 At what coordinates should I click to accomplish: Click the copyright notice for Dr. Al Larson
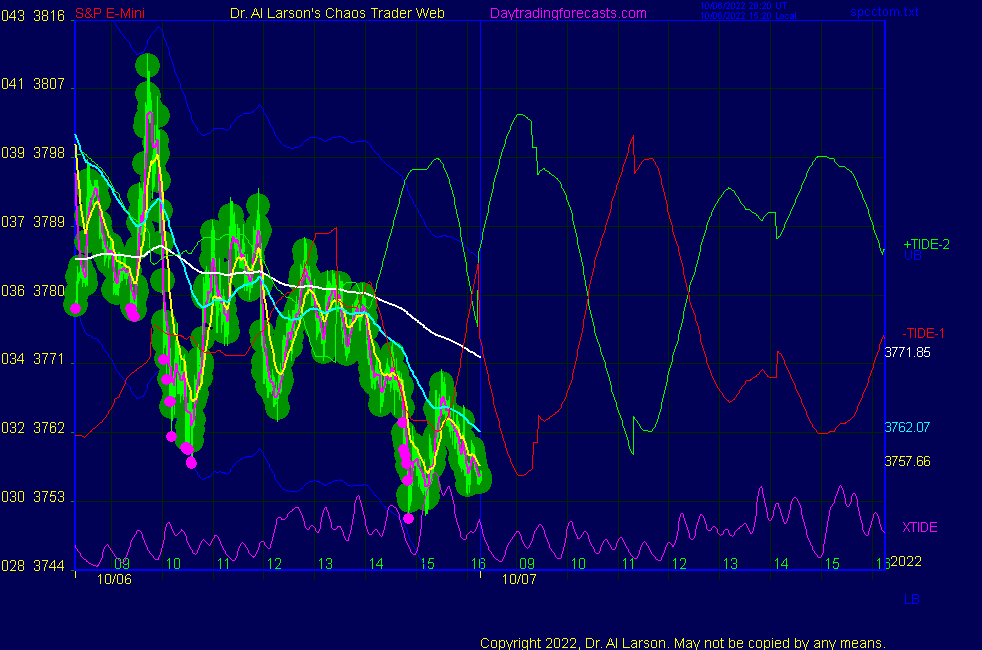683,643
